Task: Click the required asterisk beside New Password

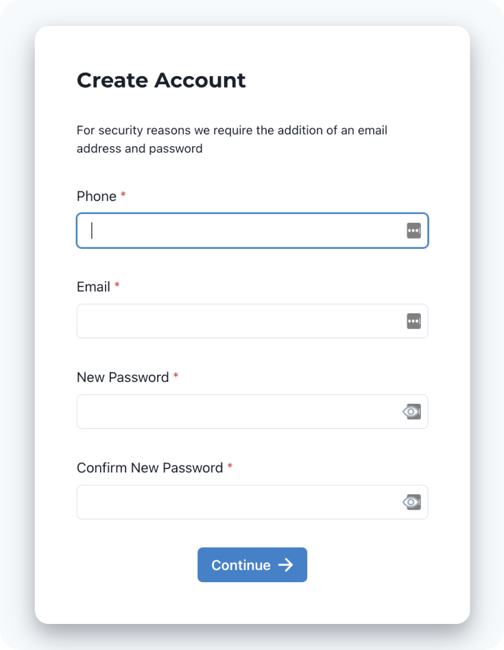Action: point(176,375)
